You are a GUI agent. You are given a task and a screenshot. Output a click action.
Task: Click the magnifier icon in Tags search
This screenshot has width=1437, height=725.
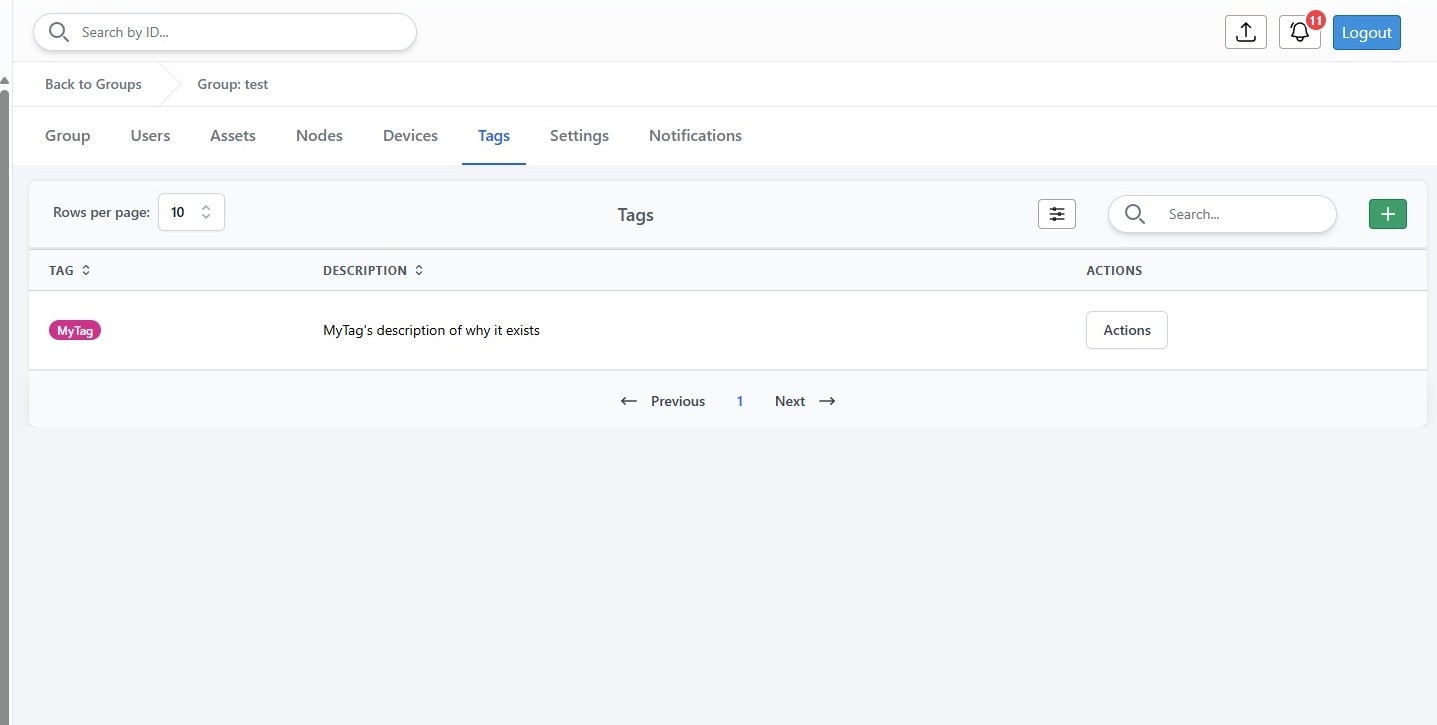(1134, 214)
